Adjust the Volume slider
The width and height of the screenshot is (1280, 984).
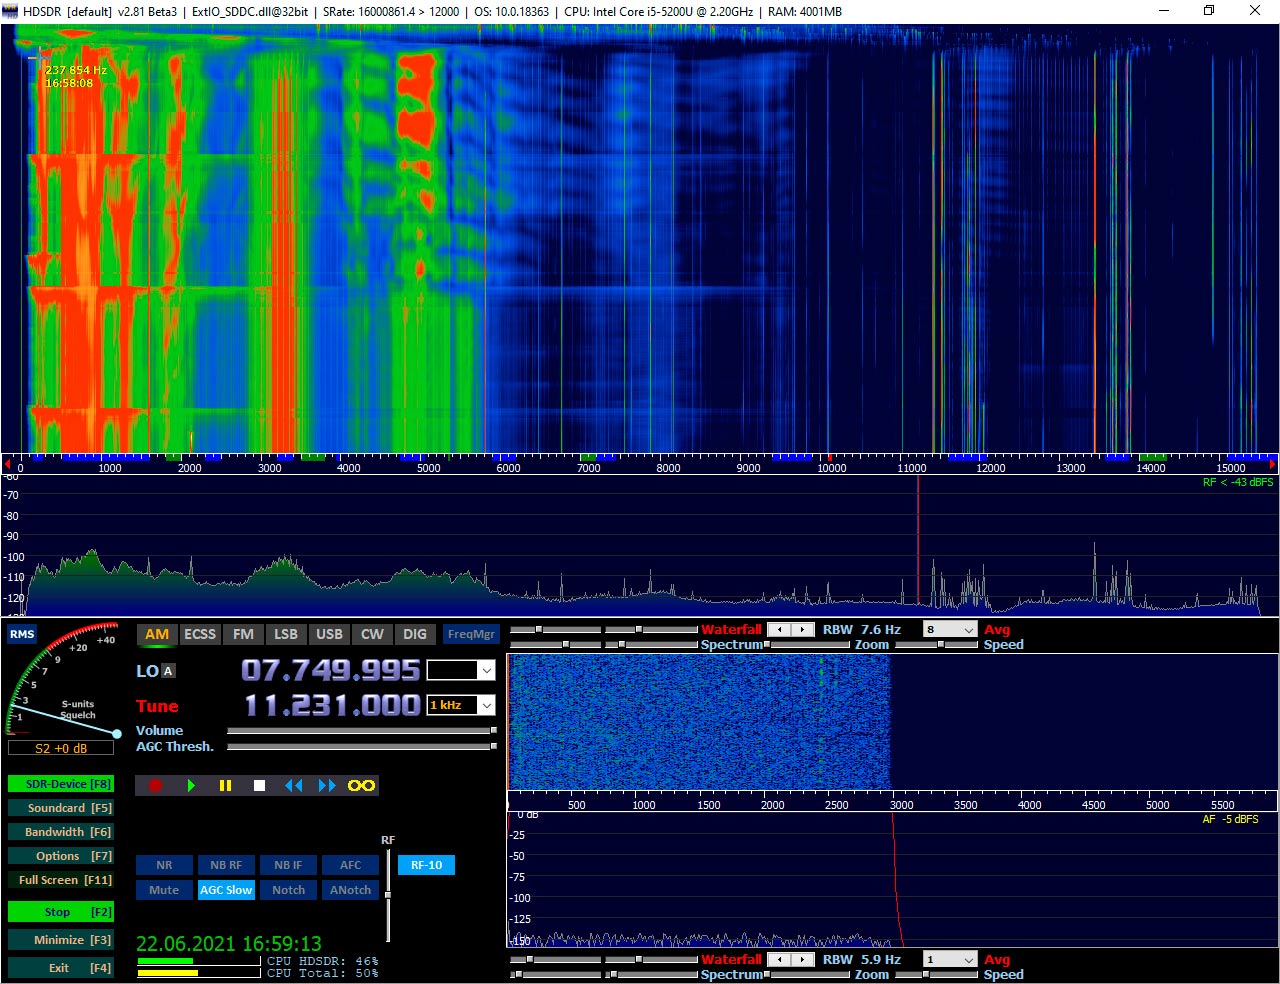(362, 731)
